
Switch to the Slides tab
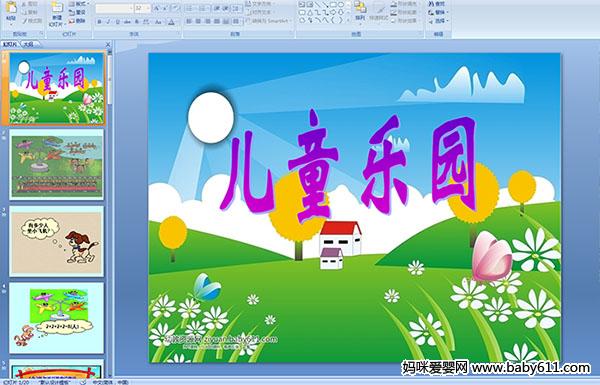10,44
